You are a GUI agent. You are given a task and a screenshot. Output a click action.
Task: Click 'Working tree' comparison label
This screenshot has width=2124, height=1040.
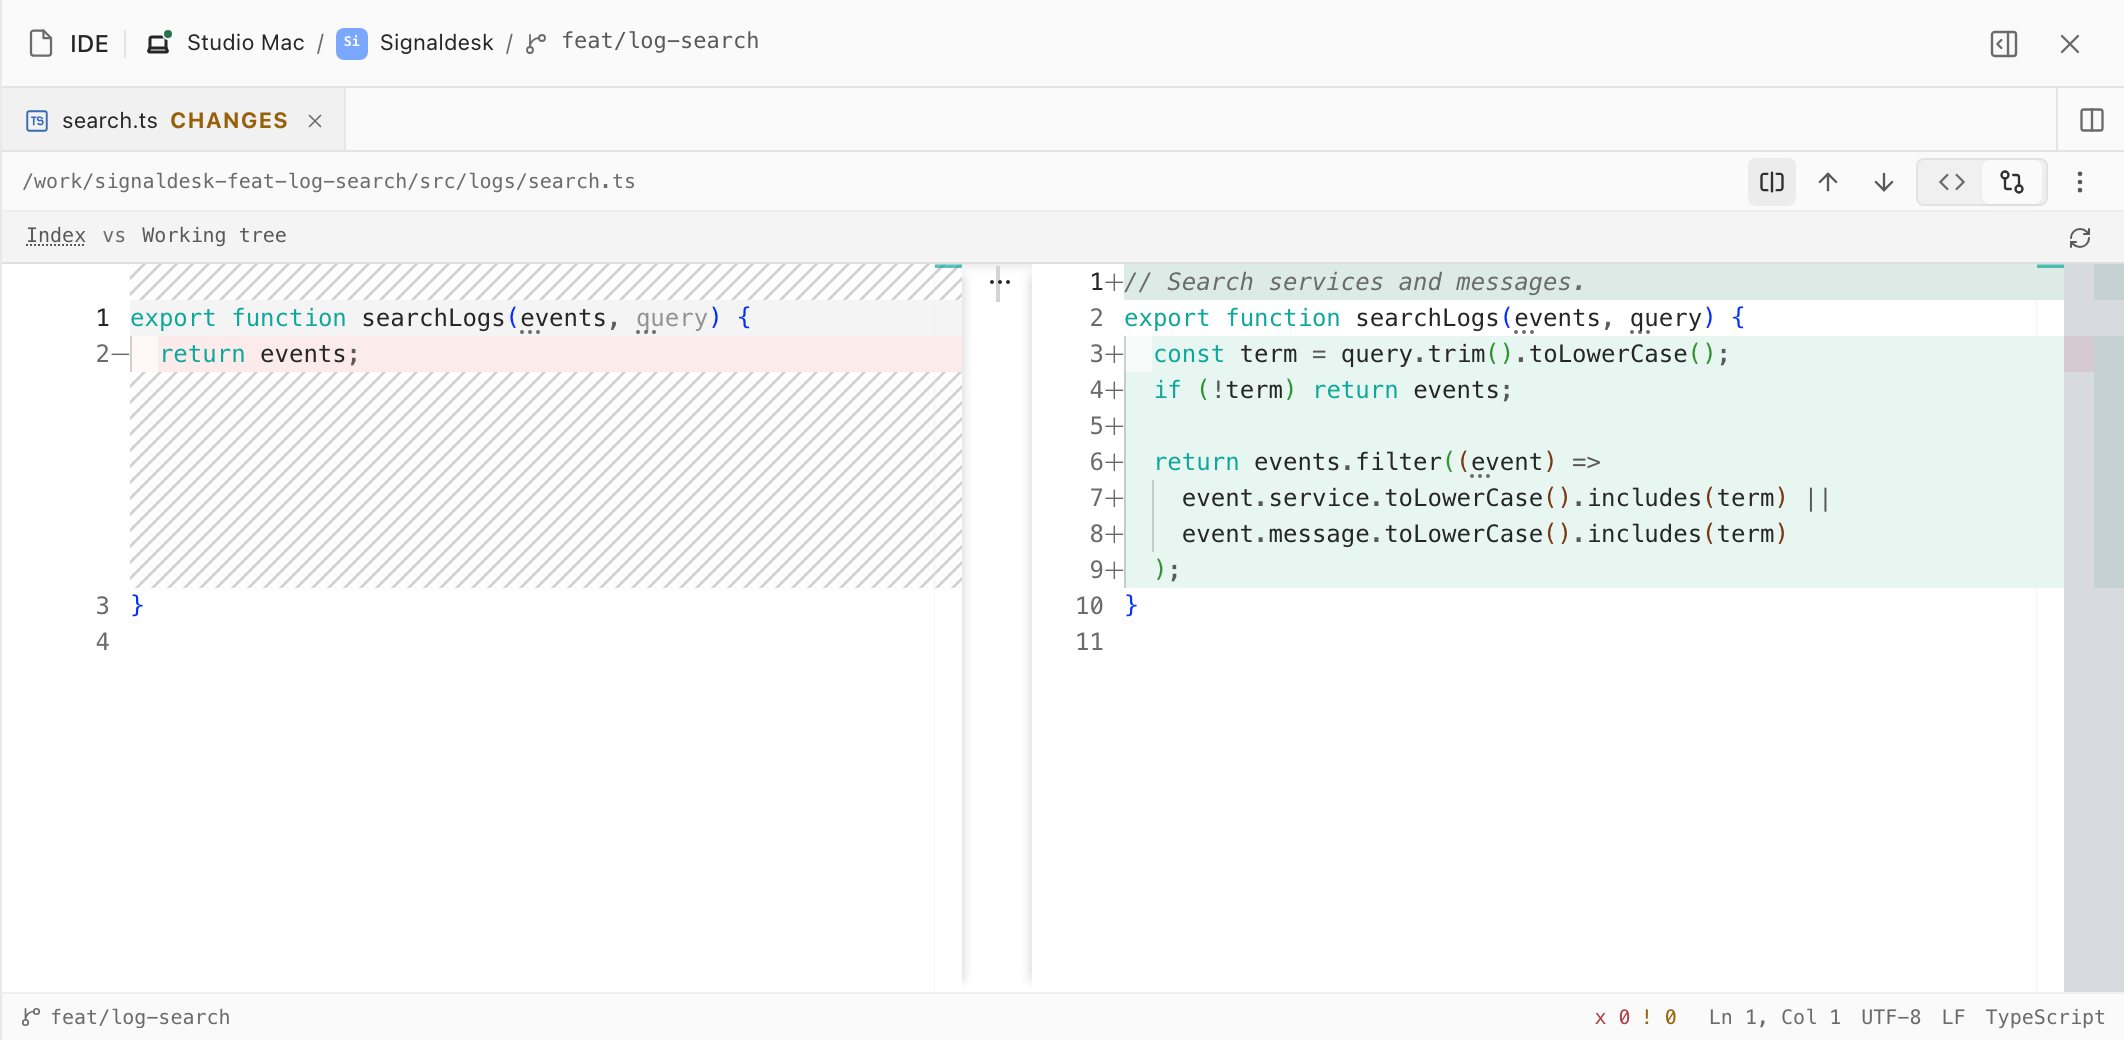tap(214, 236)
